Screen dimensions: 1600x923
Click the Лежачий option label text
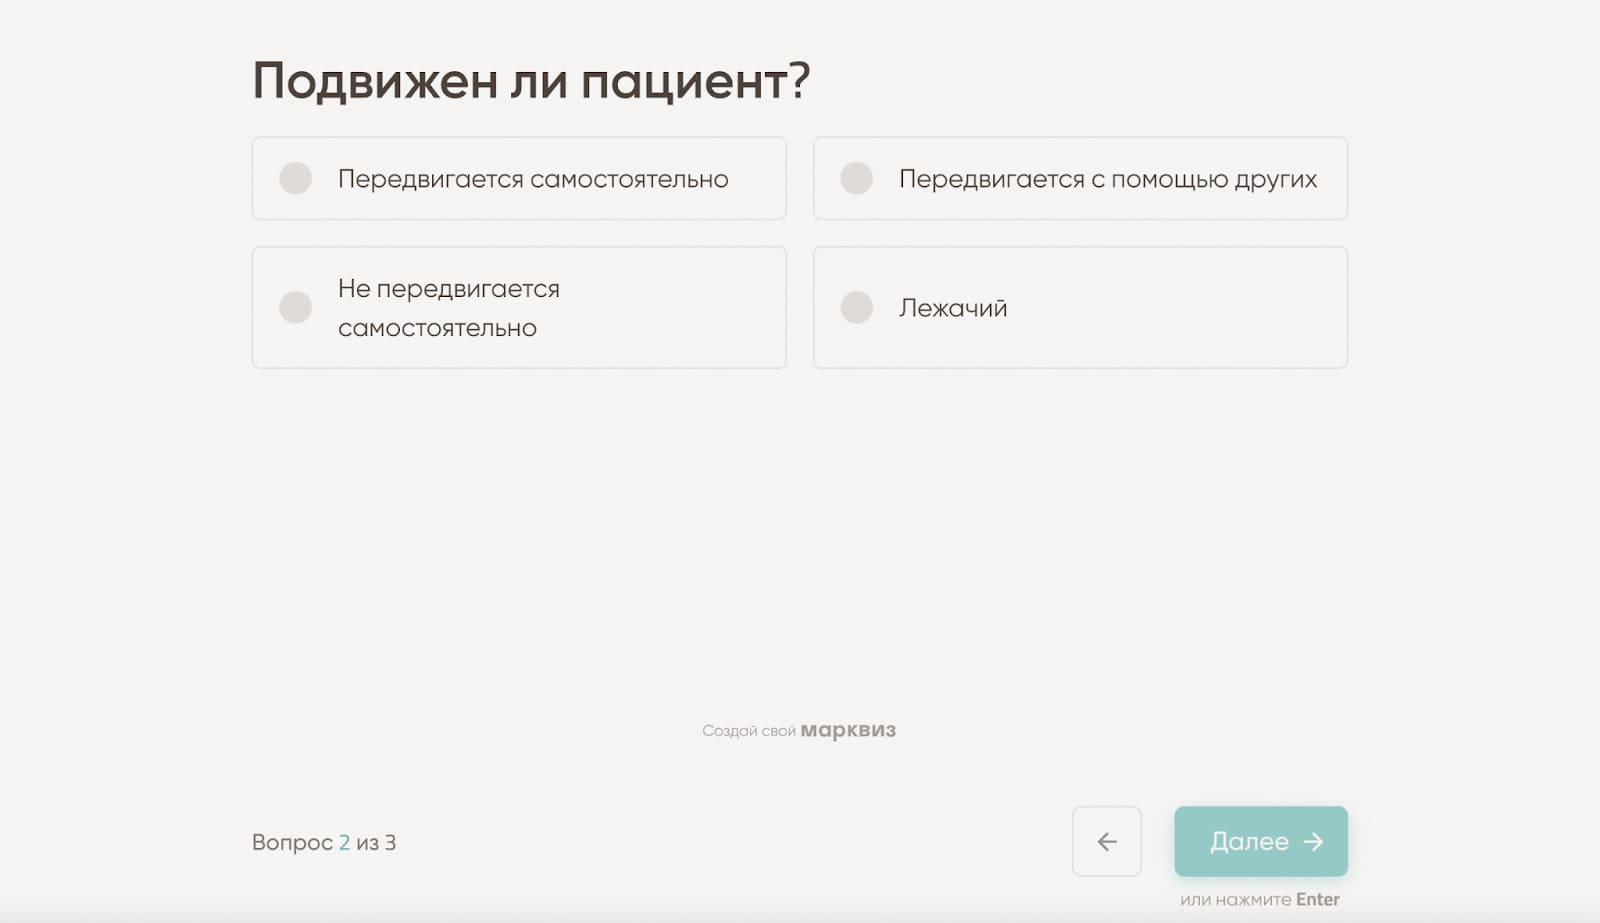pos(950,307)
